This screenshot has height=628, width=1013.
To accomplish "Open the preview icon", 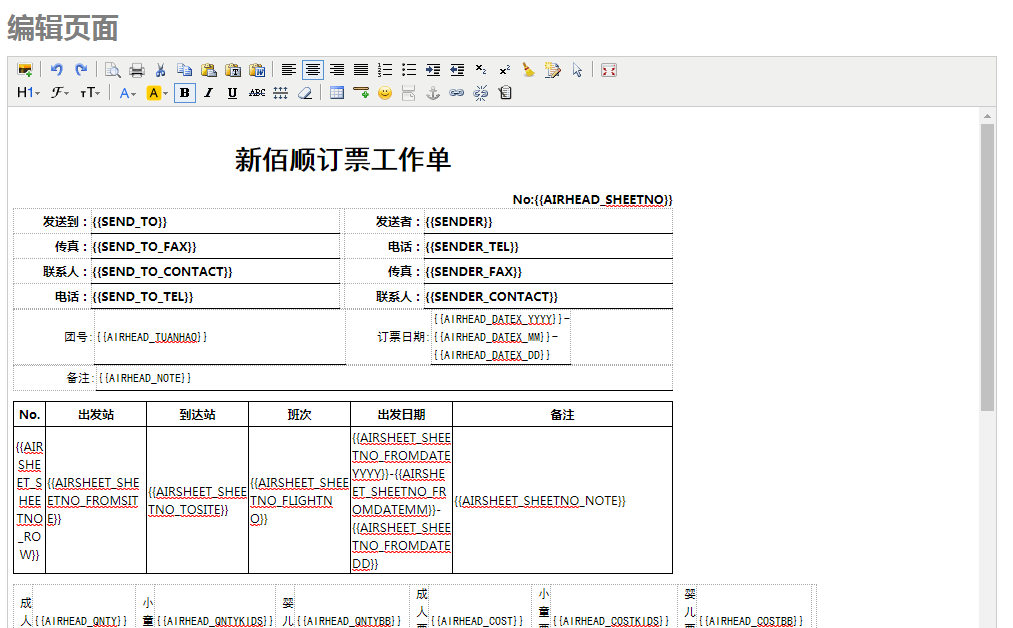I will click(113, 70).
